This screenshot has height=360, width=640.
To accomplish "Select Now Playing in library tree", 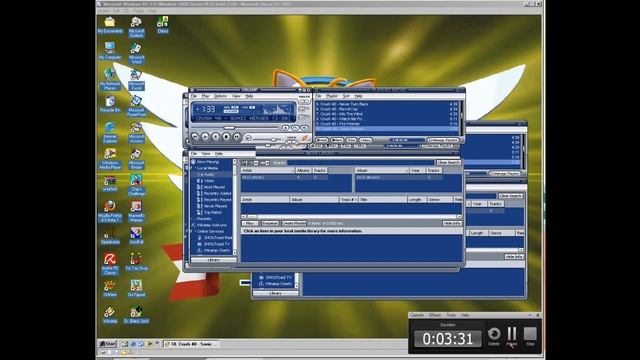I will click(207, 162).
